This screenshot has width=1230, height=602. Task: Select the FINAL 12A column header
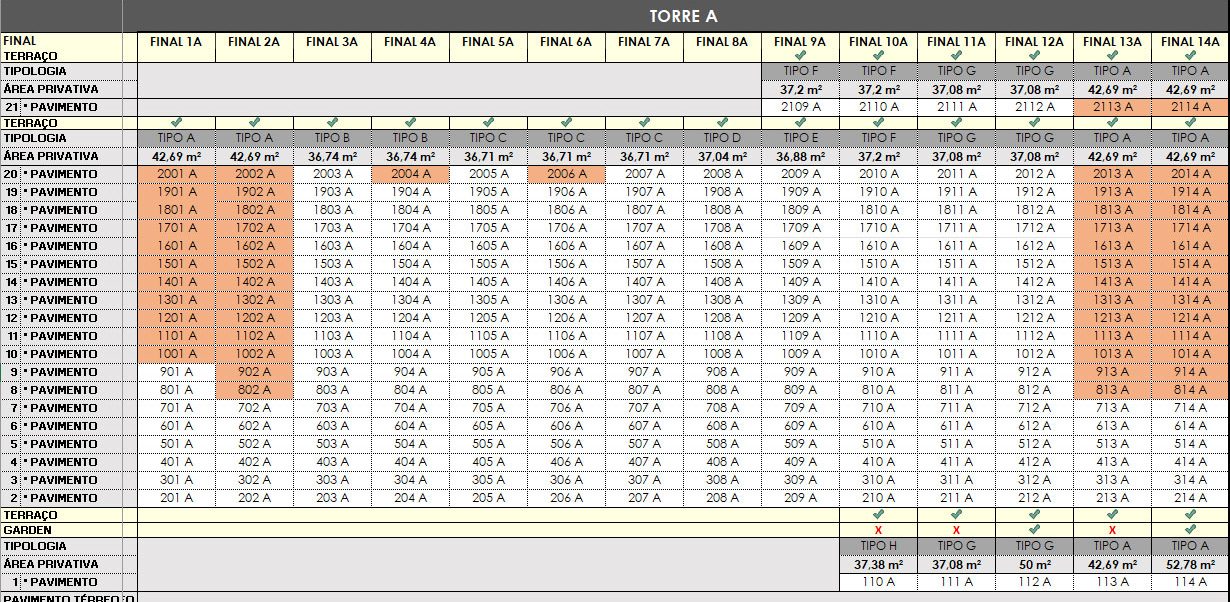tap(1034, 42)
